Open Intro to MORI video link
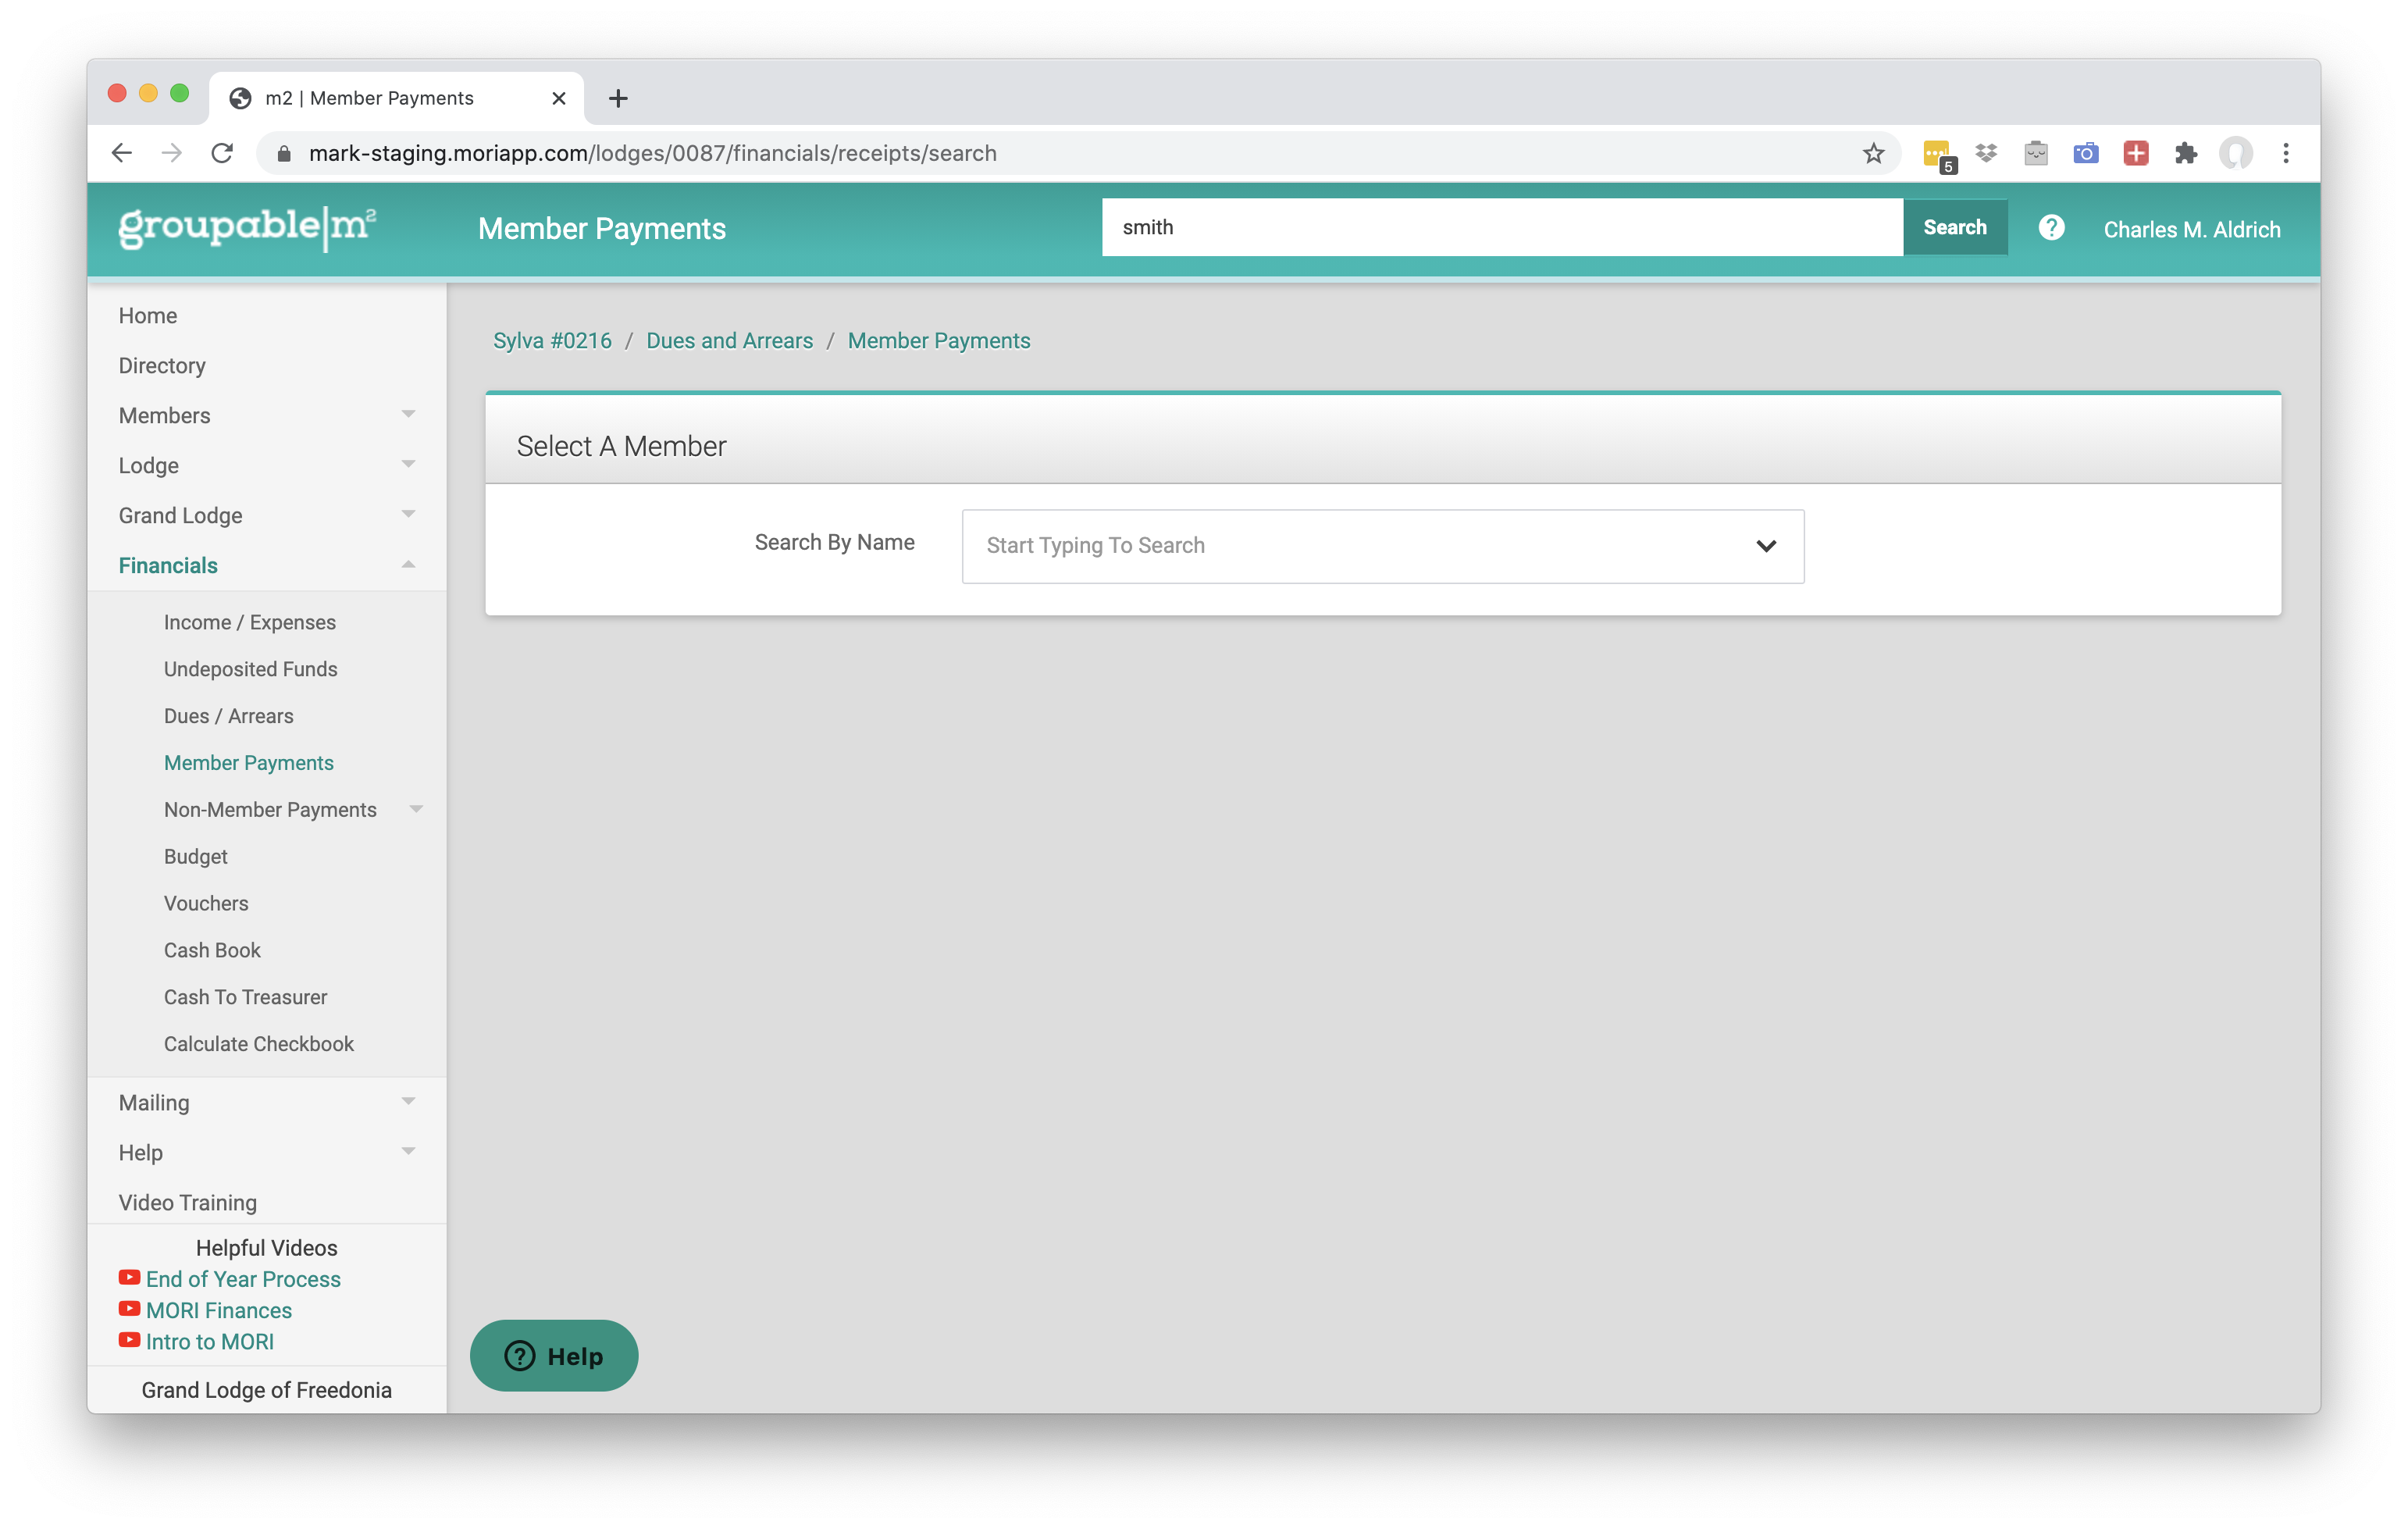Viewport: 2408px width, 1529px height. click(x=210, y=1341)
